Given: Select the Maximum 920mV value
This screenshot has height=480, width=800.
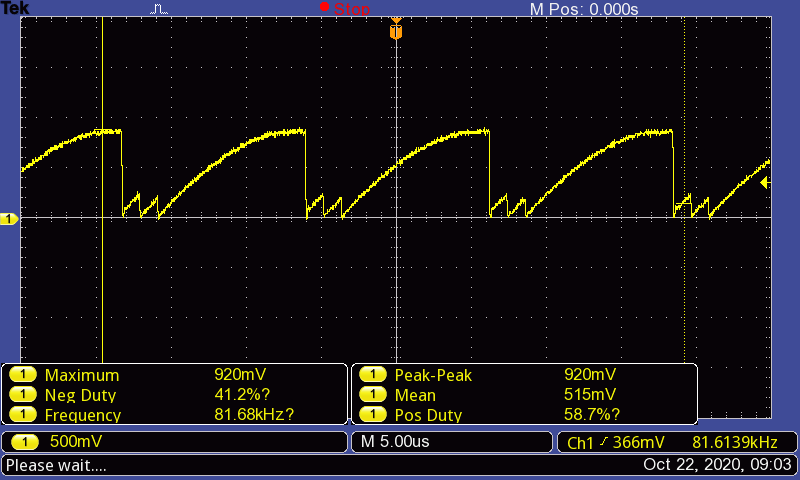Looking at the screenshot, I should point(240,374).
